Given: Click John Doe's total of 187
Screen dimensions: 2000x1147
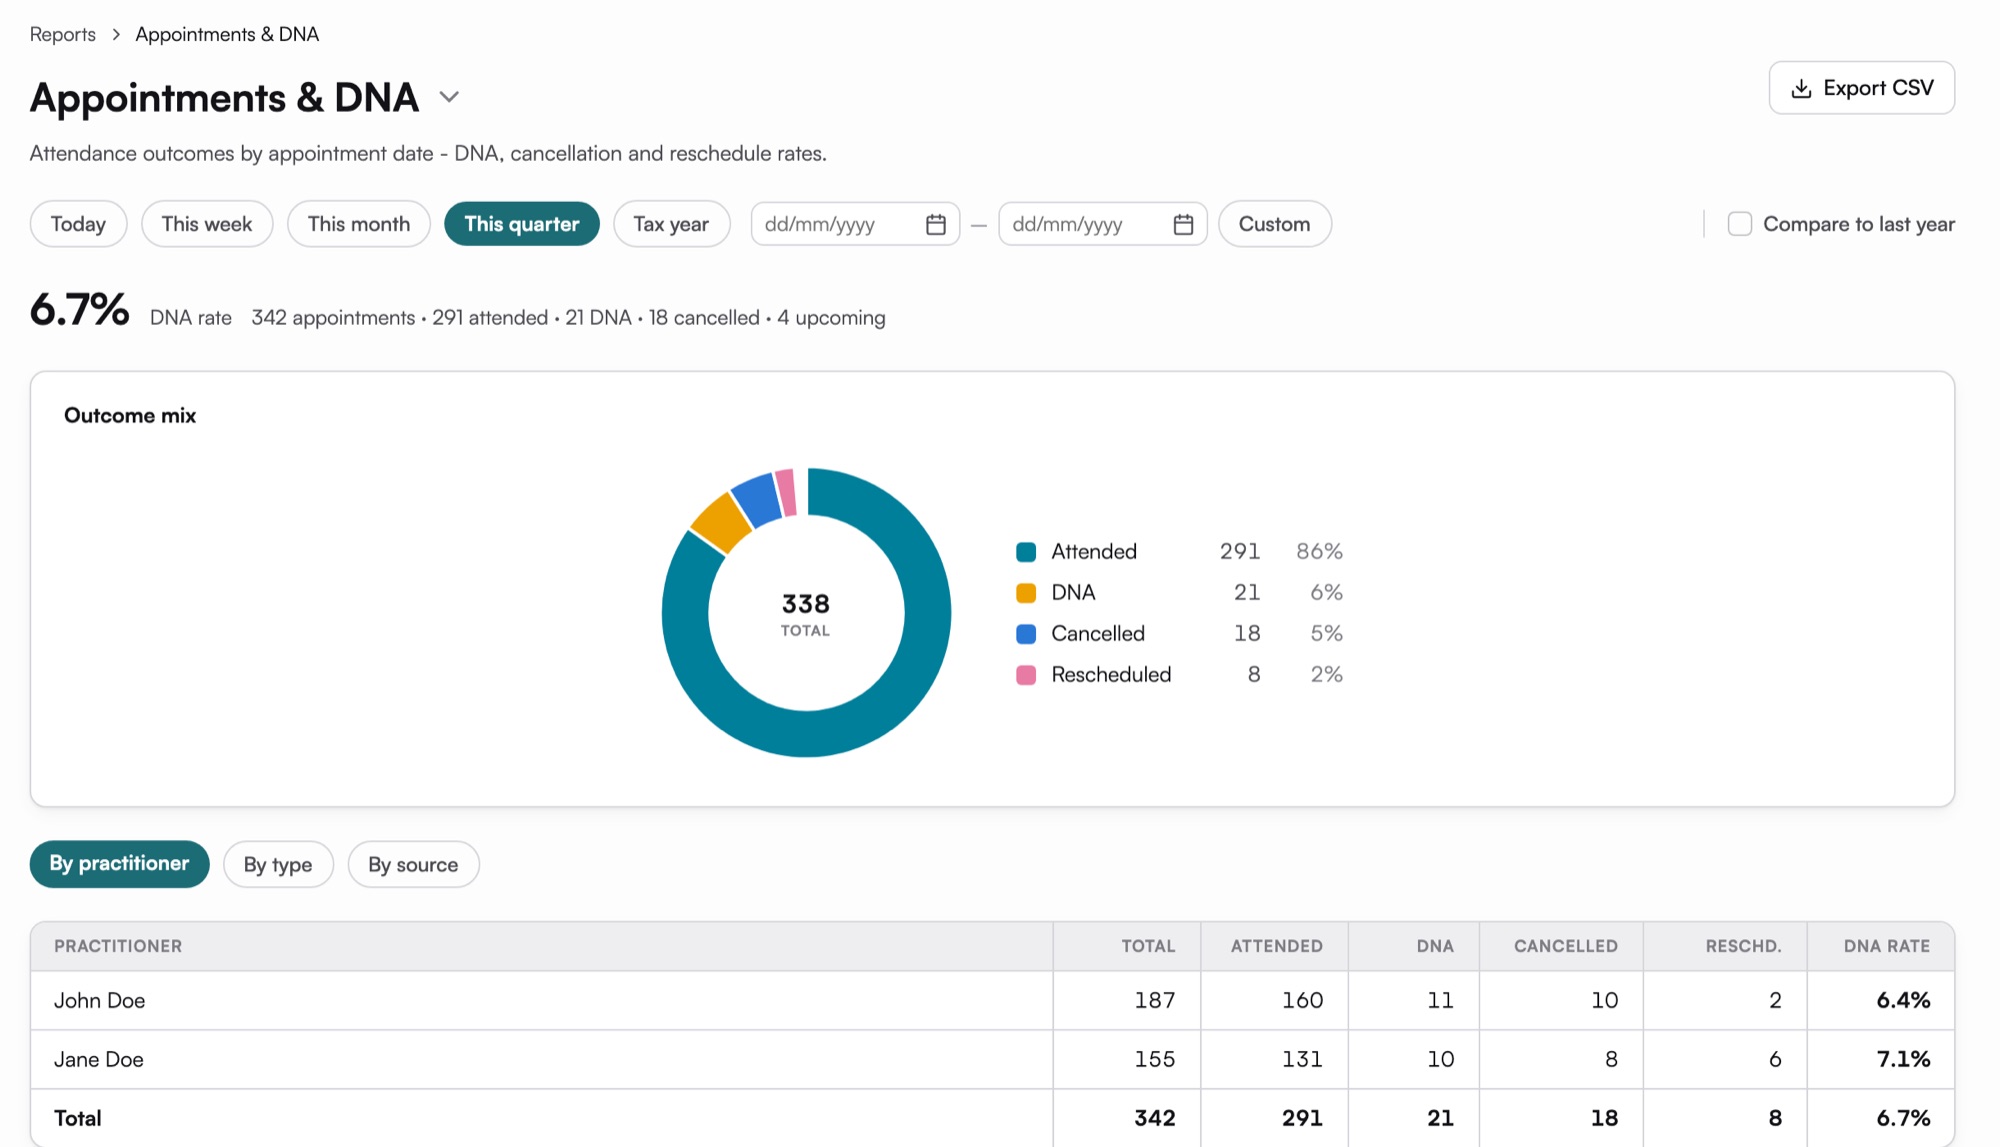Looking at the screenshot, I should pos(1154,1000).
